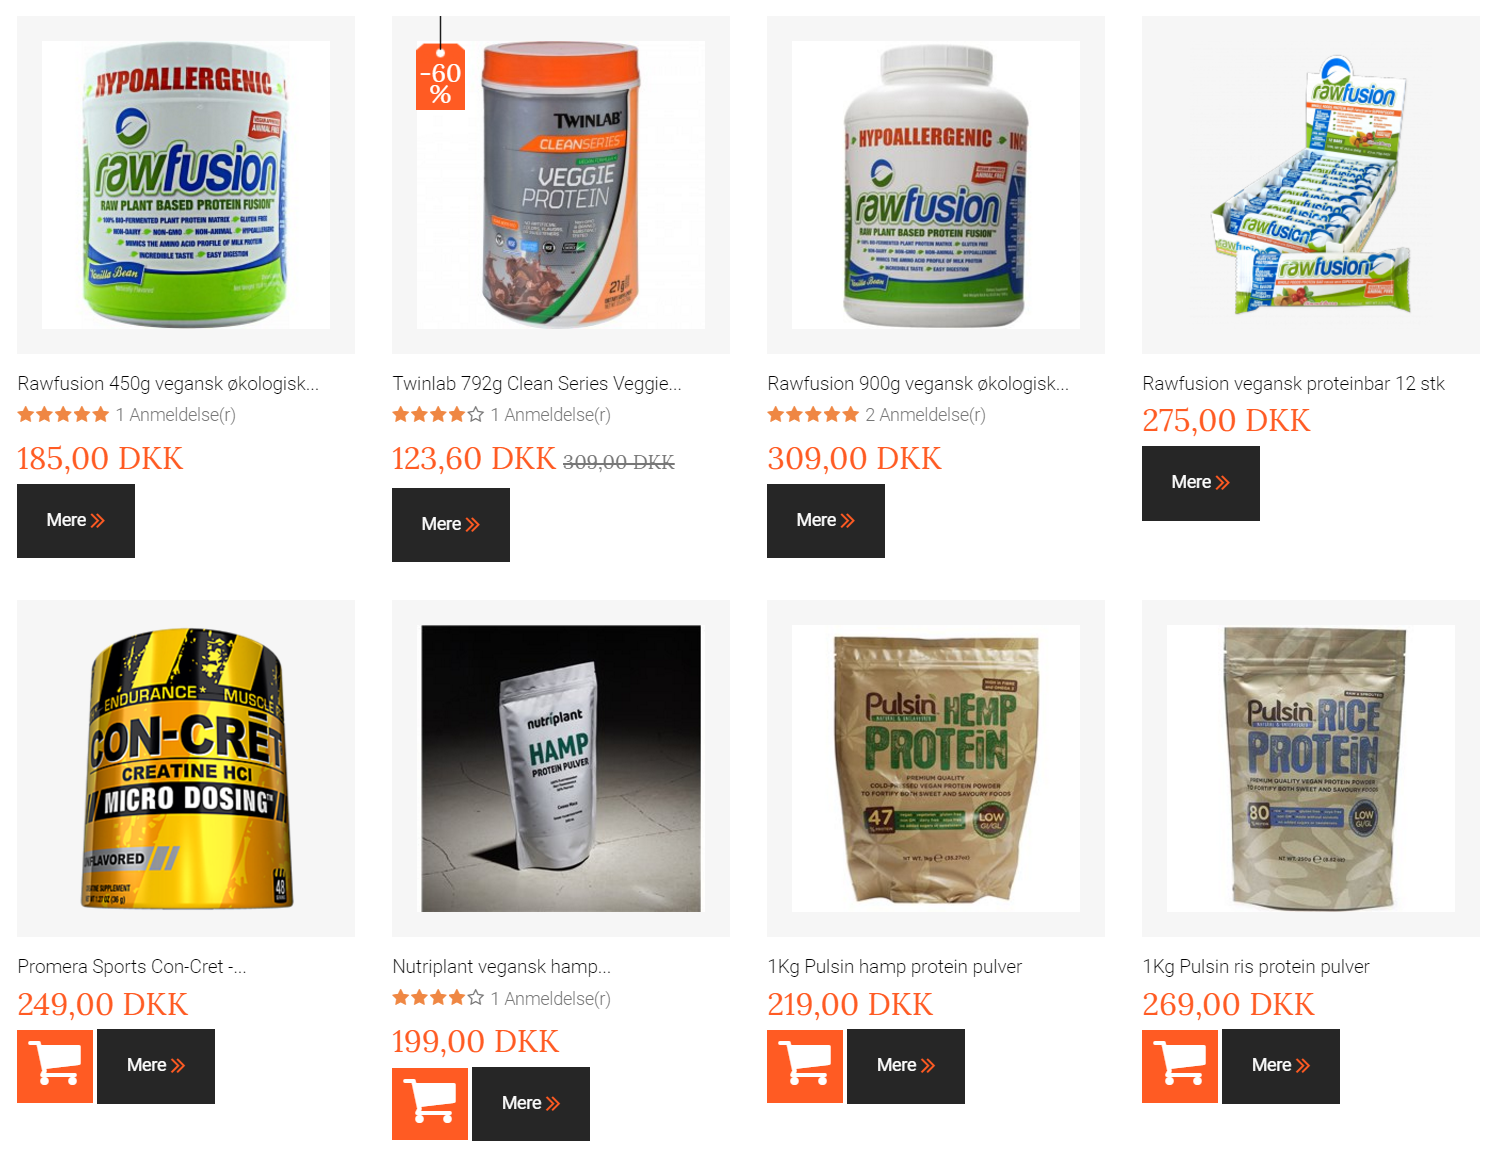Open star rating for Rawfusion 450g

tap(63, 414)
